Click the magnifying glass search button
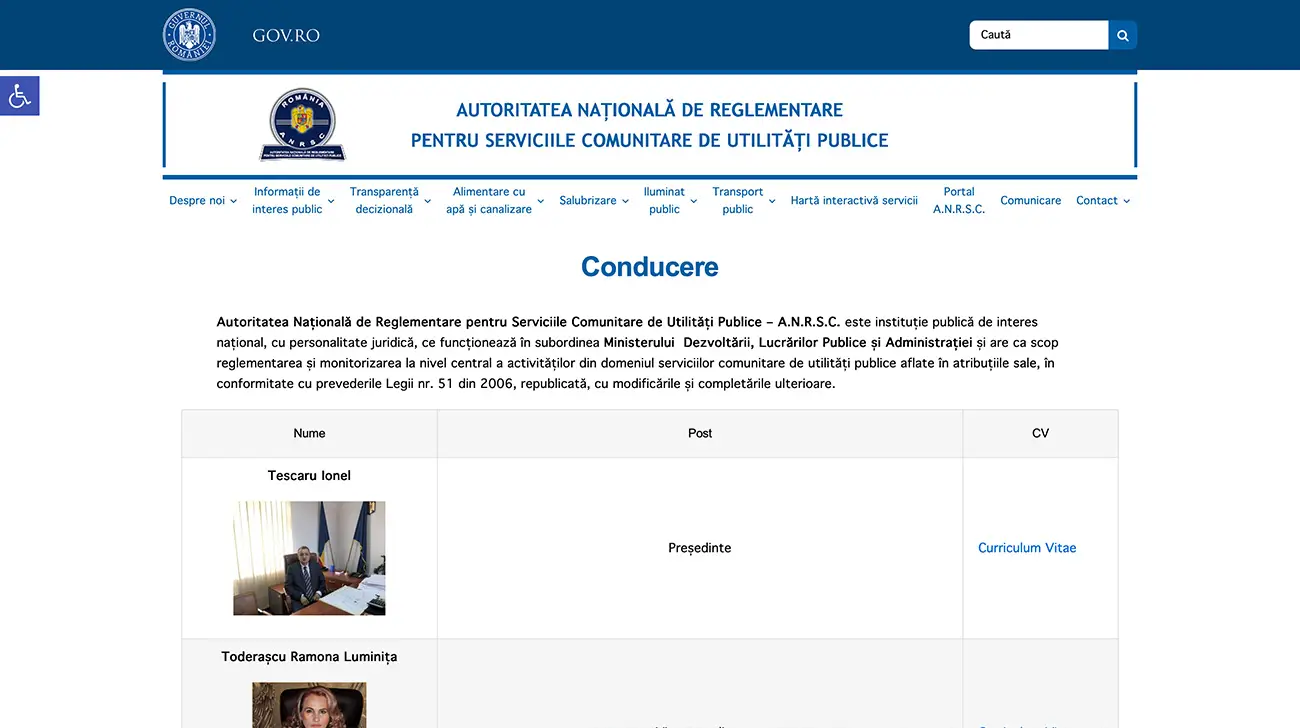The width and height of the screenshot is (1300, 728). coord(1122,35)
